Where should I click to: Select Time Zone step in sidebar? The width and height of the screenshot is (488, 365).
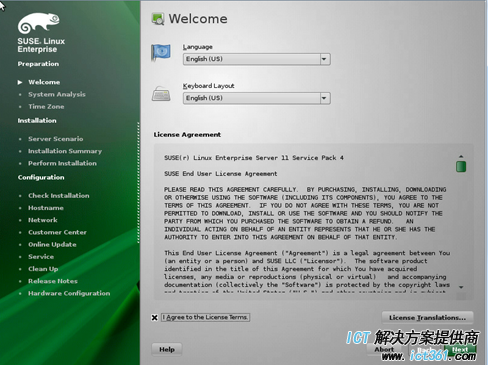(46, 107)
